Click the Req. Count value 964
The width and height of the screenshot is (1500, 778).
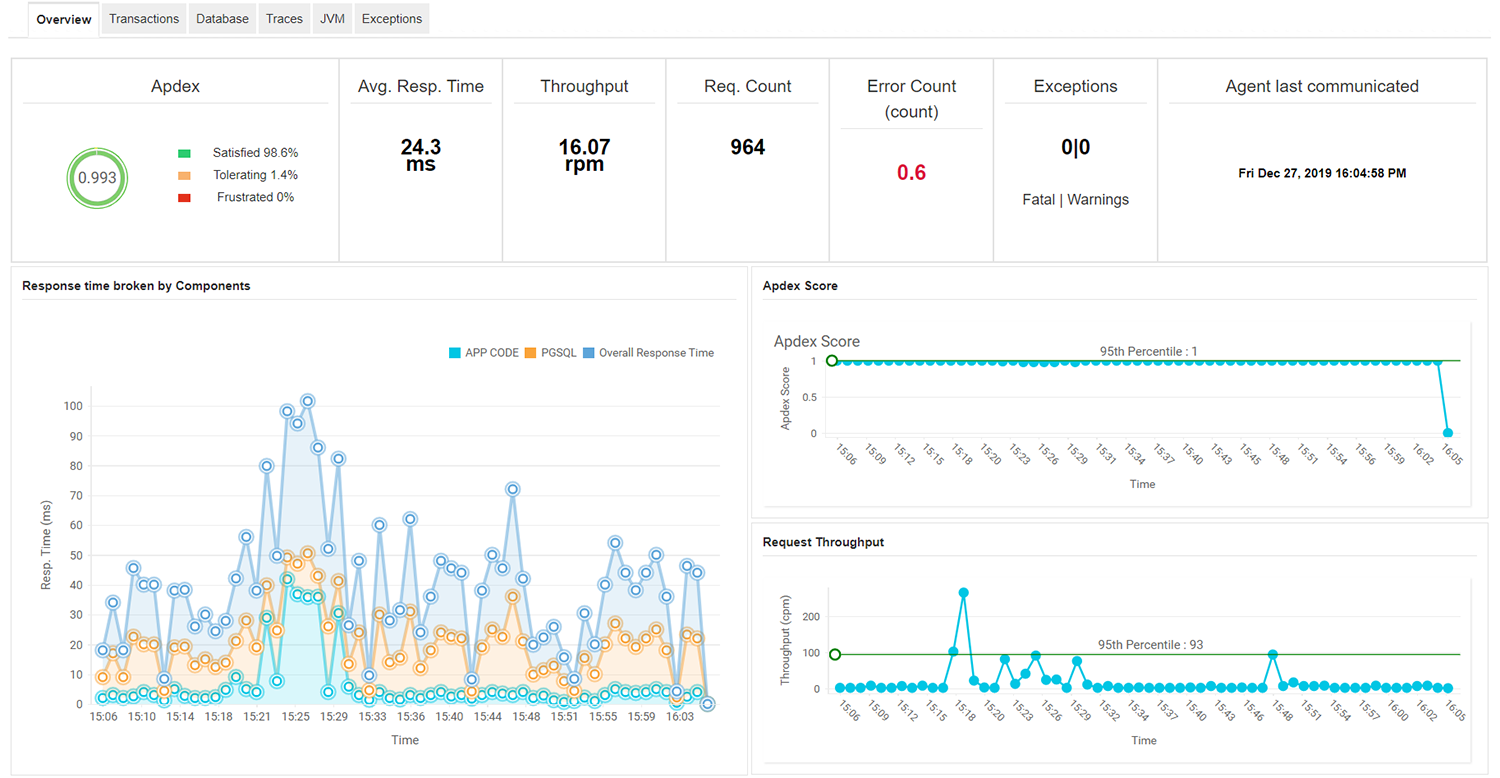tap(747, 147)
